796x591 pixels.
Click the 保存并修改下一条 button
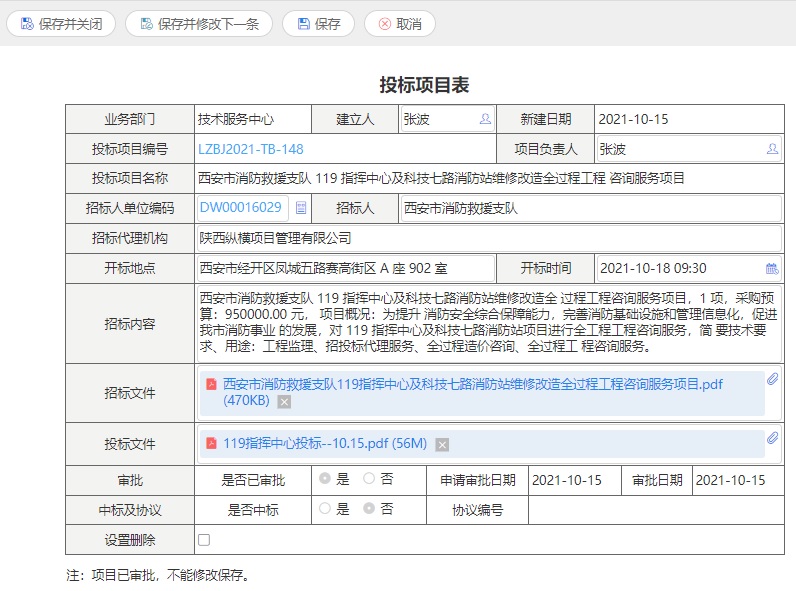(199, 24)
